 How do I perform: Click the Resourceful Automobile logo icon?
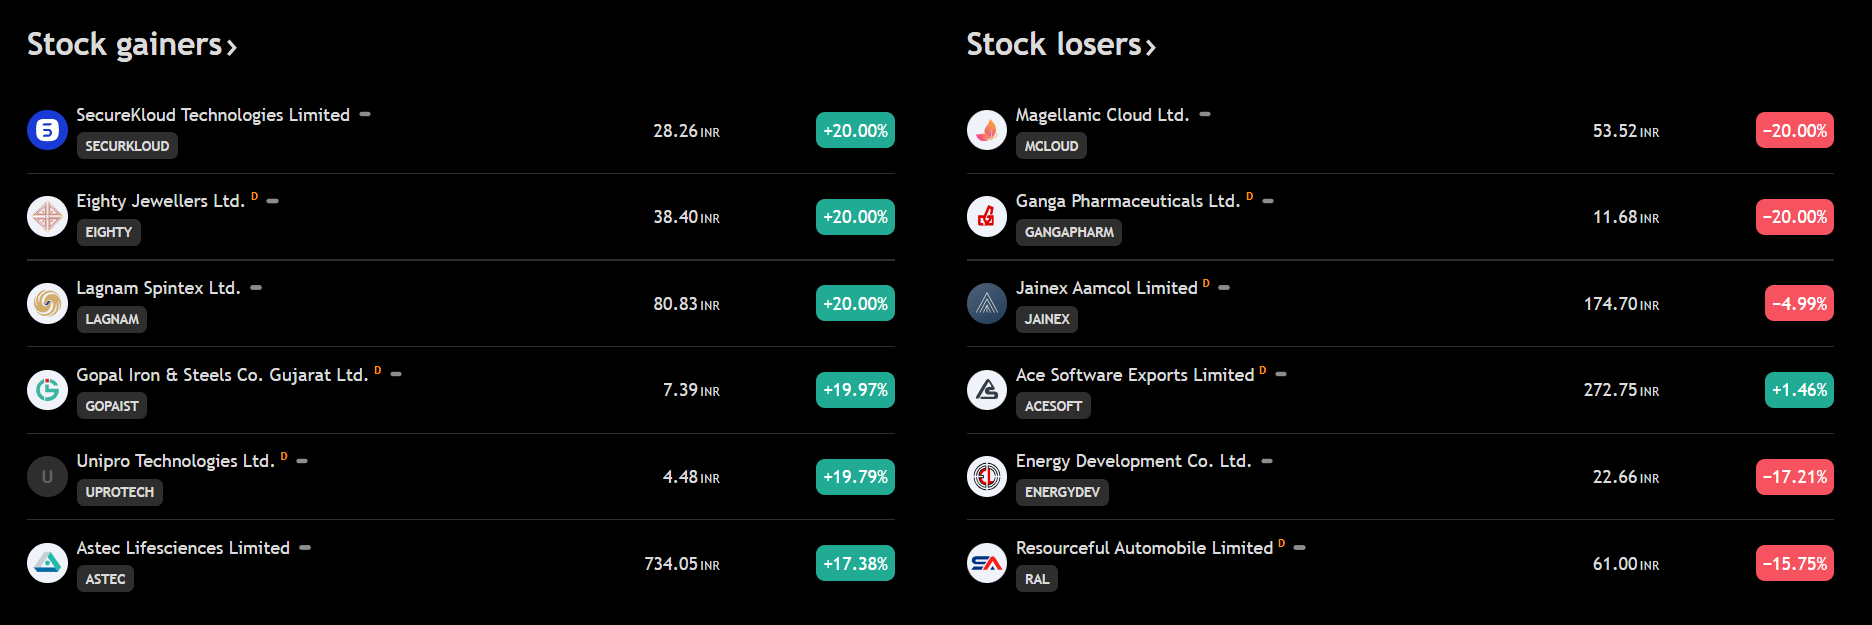coord(987,563)
